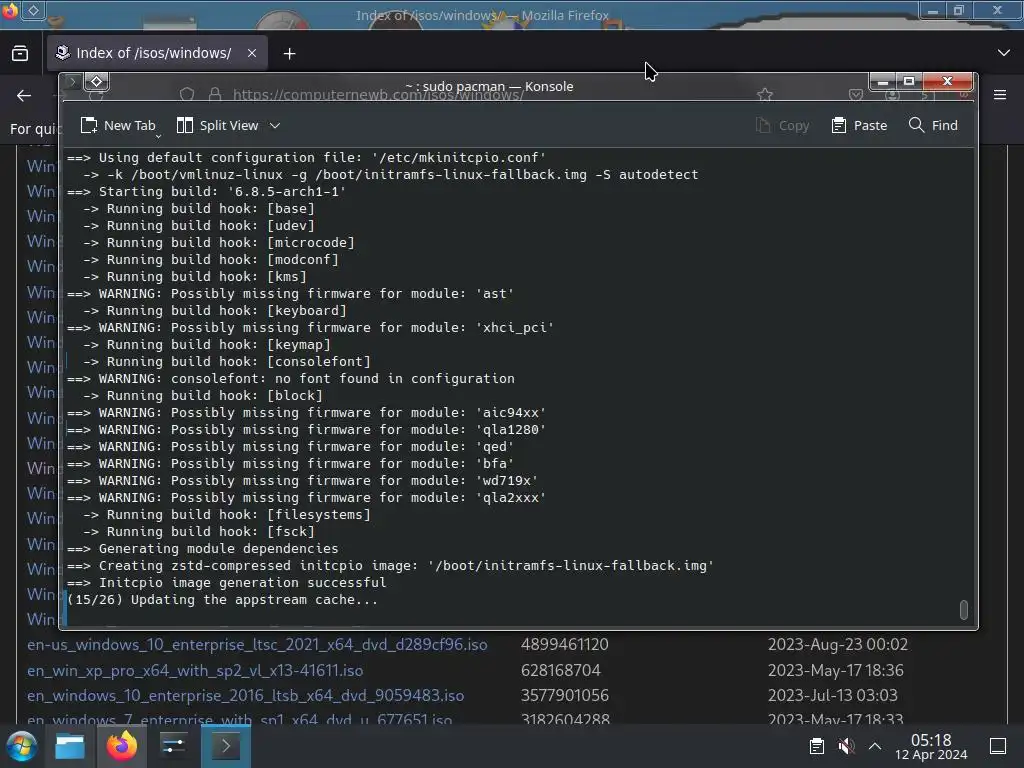This screenshot has height=768, width=1024.
Task: Click the date 2023-May-17 18:36
Action: tap(835, 671)
